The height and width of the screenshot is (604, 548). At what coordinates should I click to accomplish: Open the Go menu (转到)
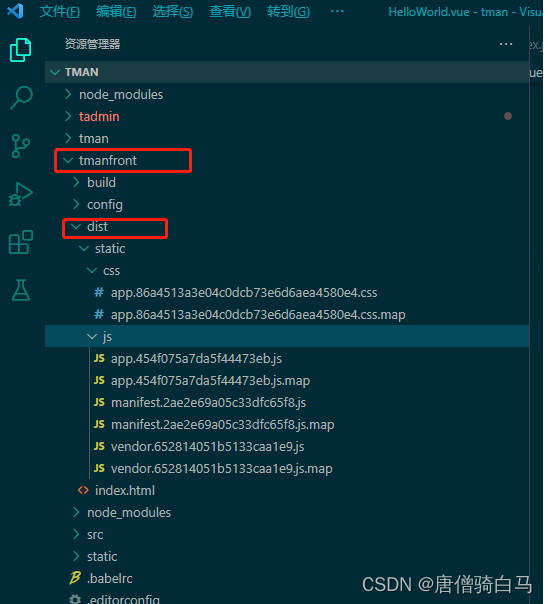coord(288,12)
